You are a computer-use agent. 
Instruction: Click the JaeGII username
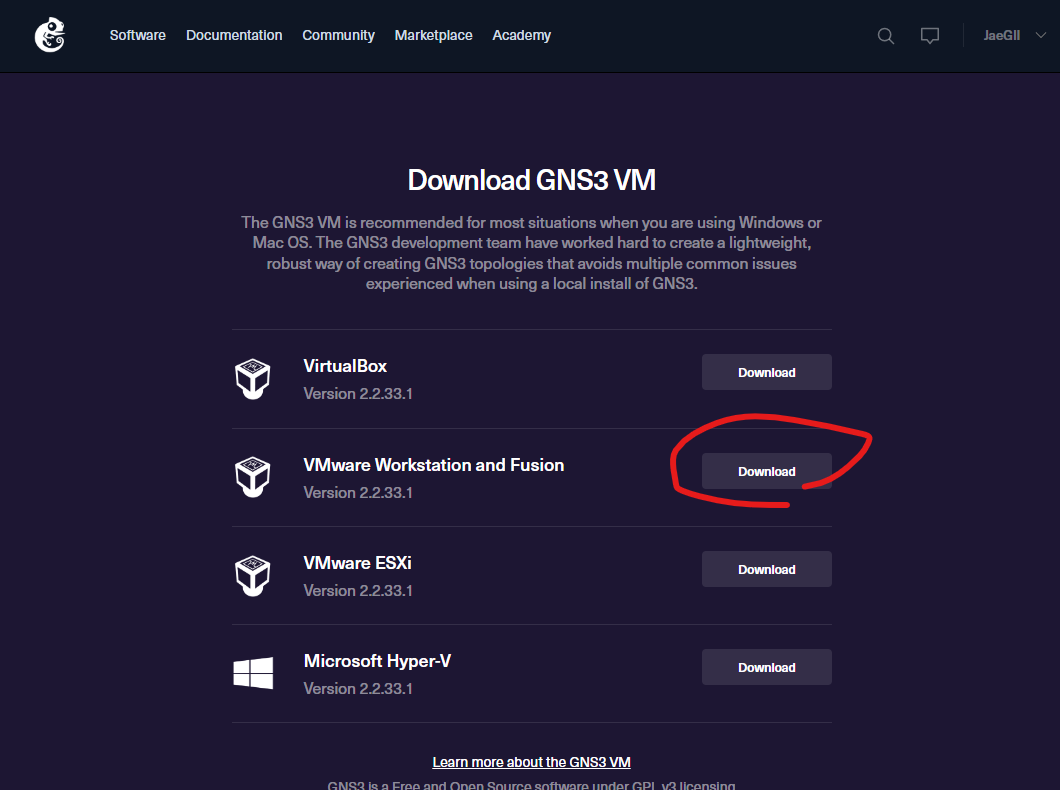(1001, 35)
